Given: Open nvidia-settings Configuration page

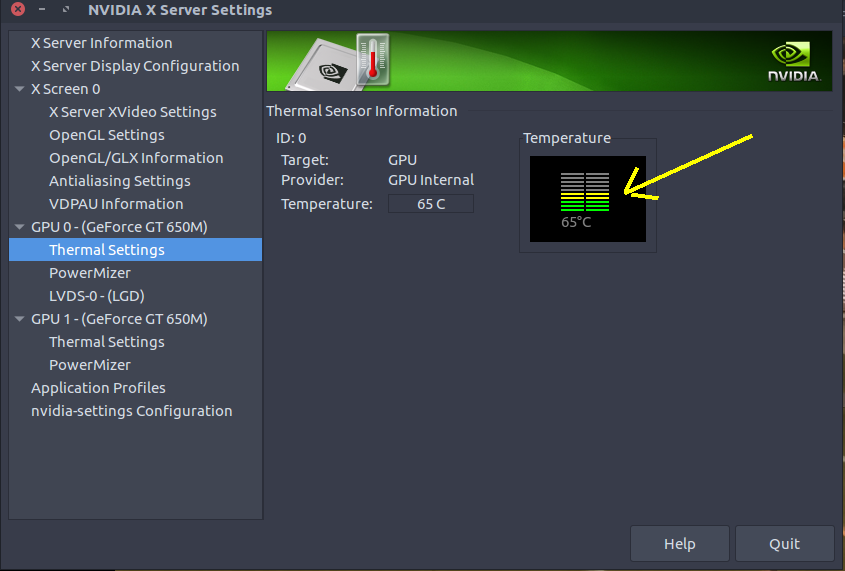Looking at the screenshot, I should tap(131, 411).
